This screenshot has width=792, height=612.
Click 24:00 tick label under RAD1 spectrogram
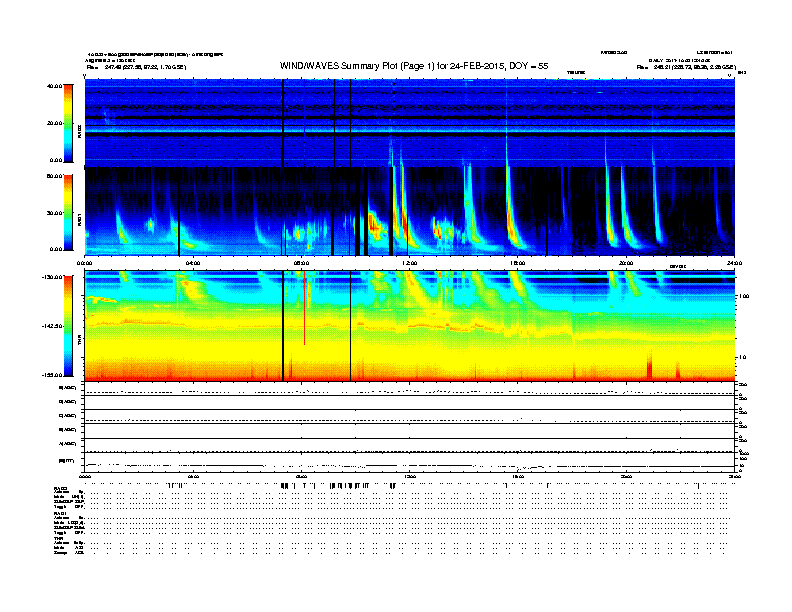[734, 263]
